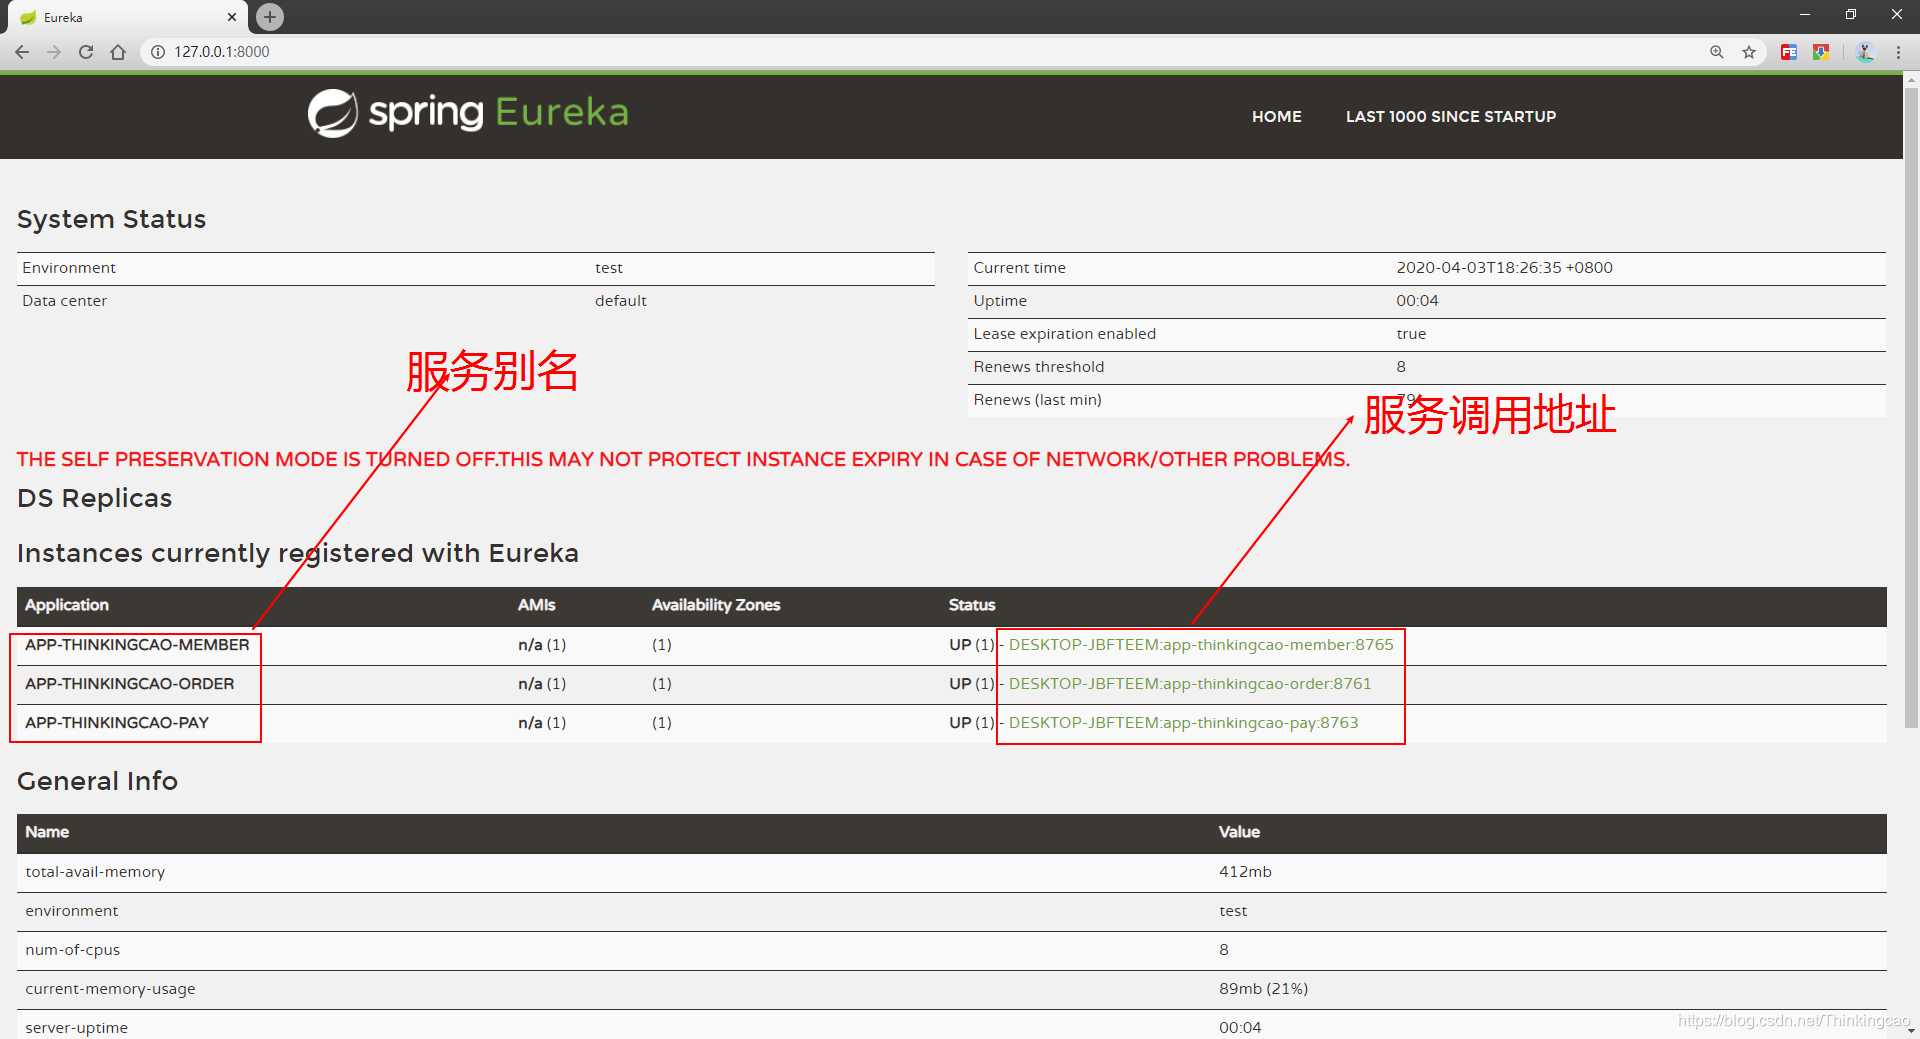
Task: Open the red extension icon in toolbar
Action: 1789,52
